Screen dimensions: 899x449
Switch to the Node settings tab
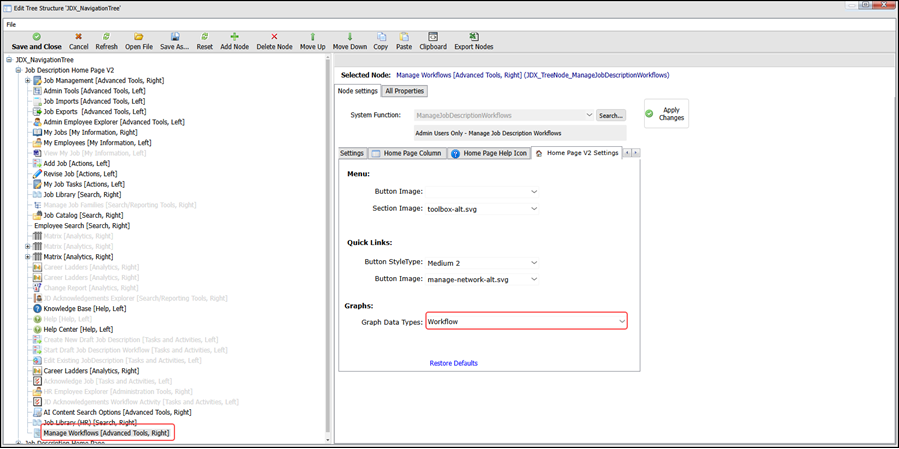(358, 91)
